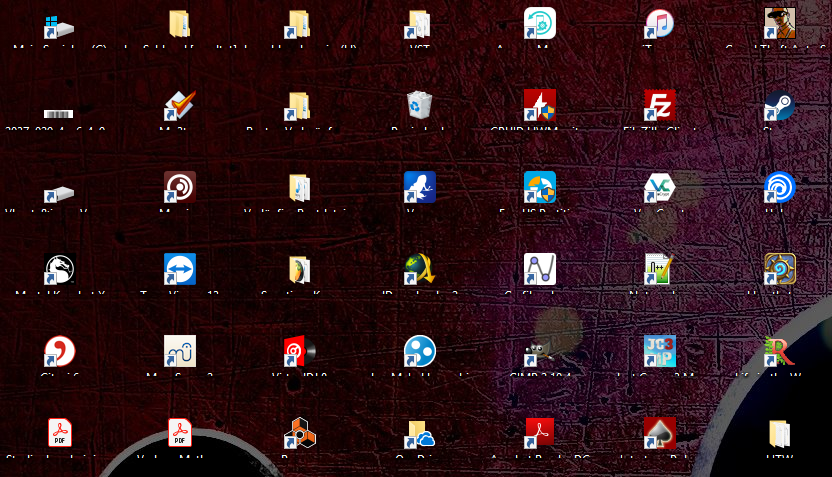Select the barcode-style file icon
The image size is (832, 477).
pos(58,114)
